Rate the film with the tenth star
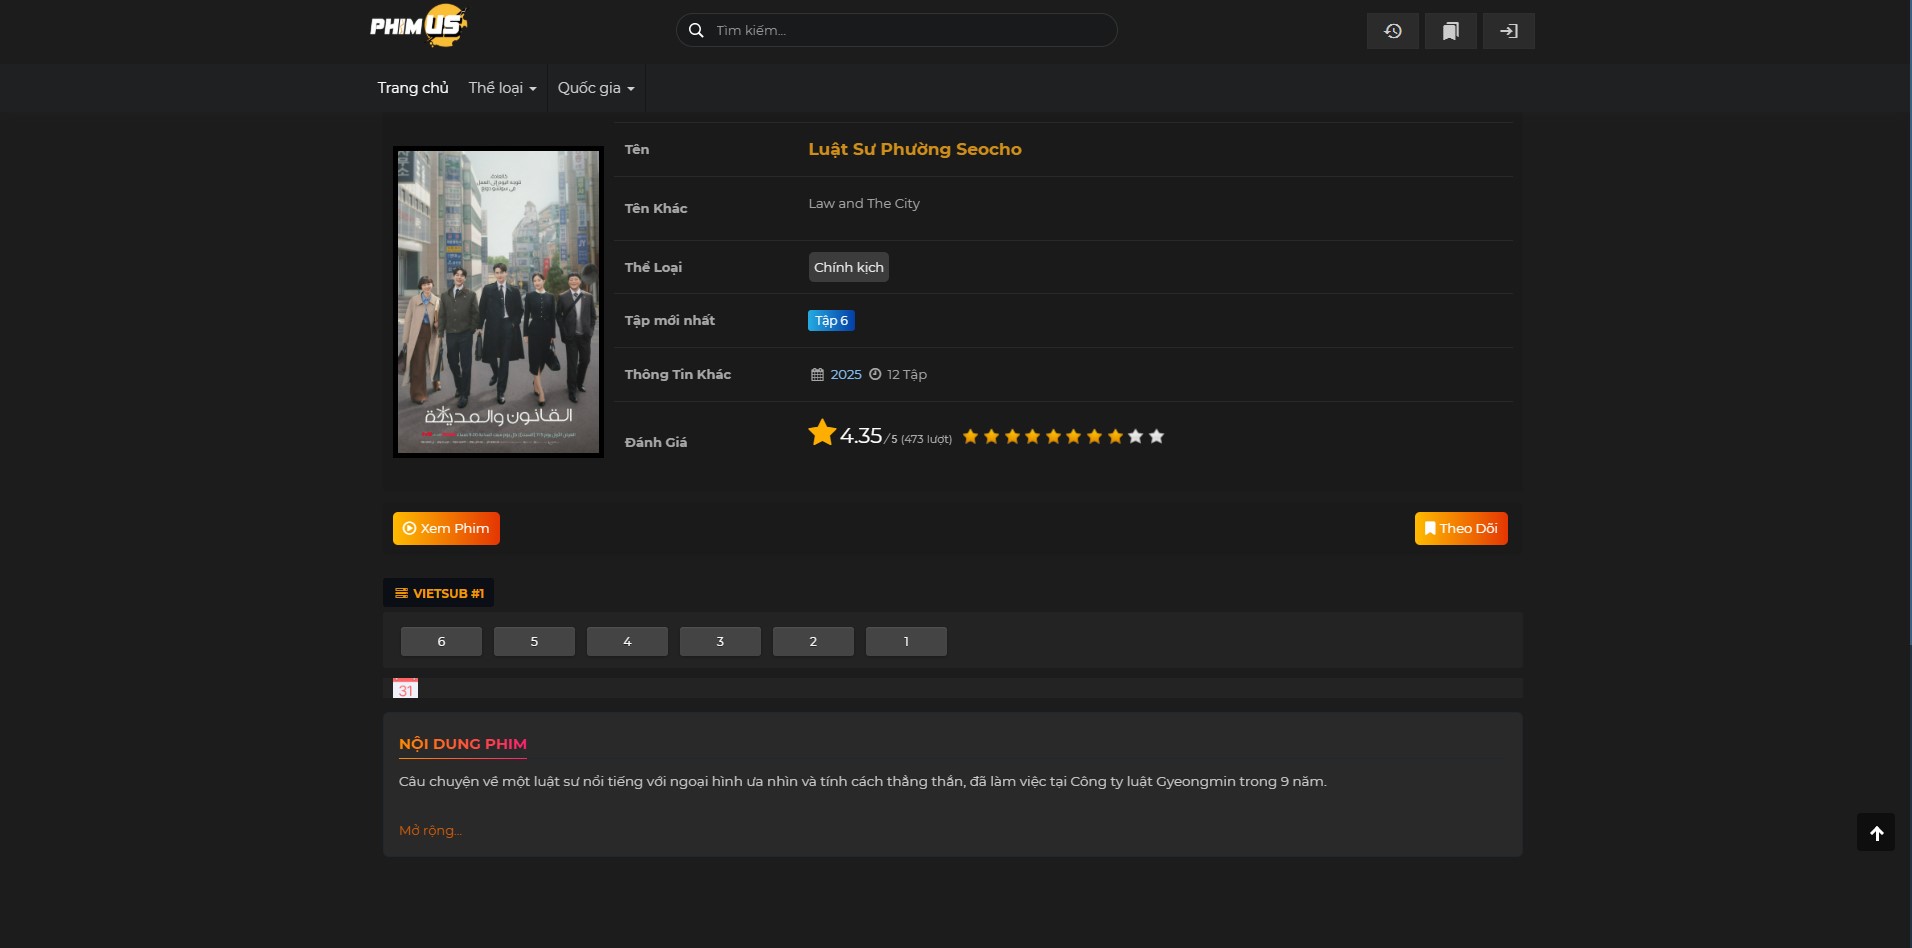 pos(1156,436)
